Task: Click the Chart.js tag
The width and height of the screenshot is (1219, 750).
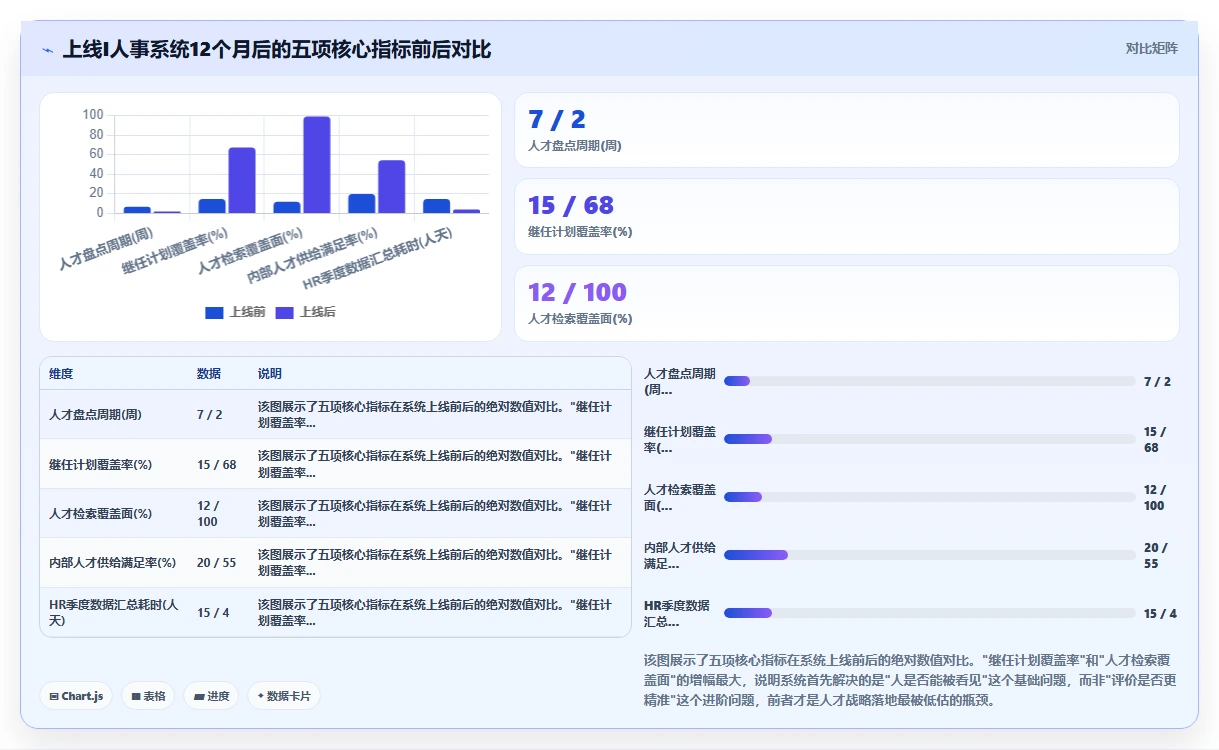Action: 76,696
